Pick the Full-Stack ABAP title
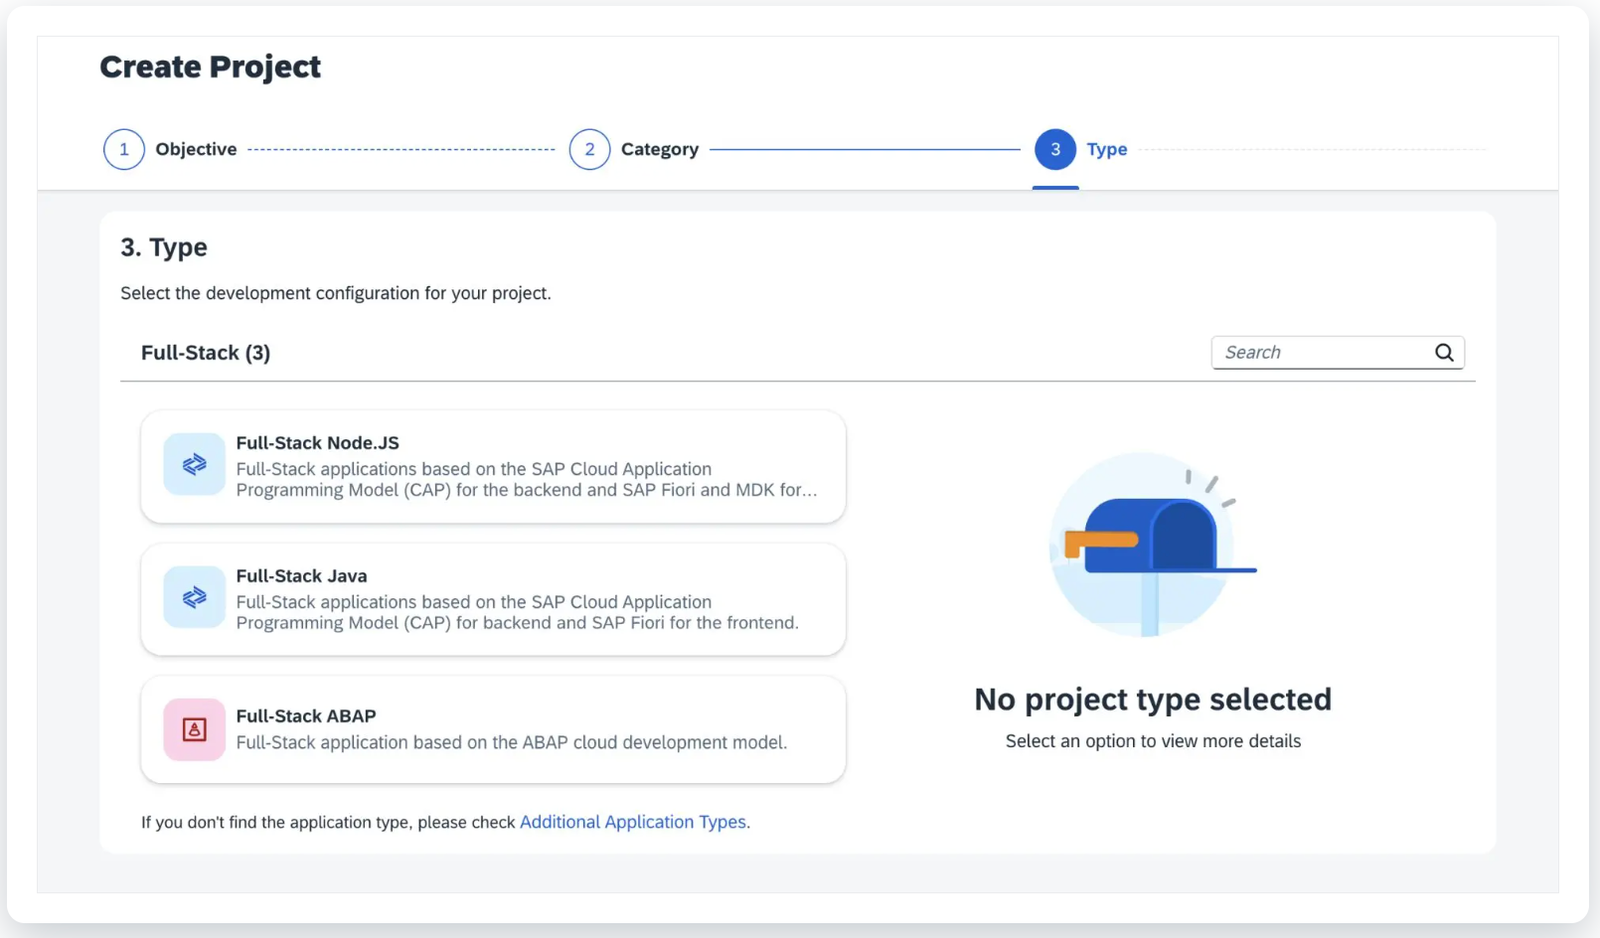This screenshot has height=938, width=1600. pos(306,716)
